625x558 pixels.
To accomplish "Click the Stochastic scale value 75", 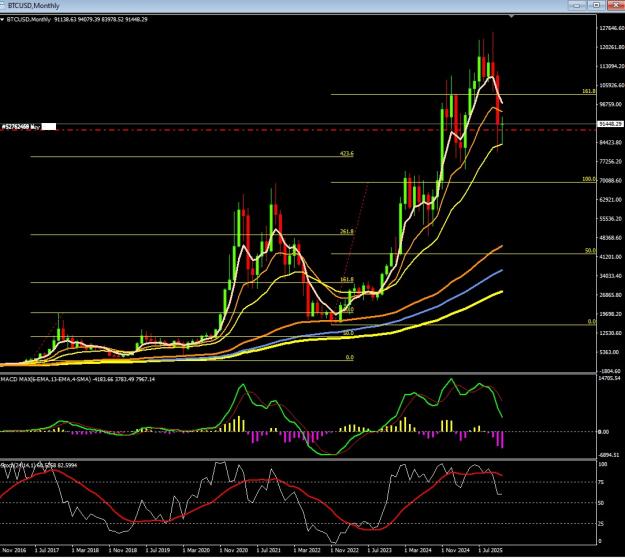I will coord(601,482).
